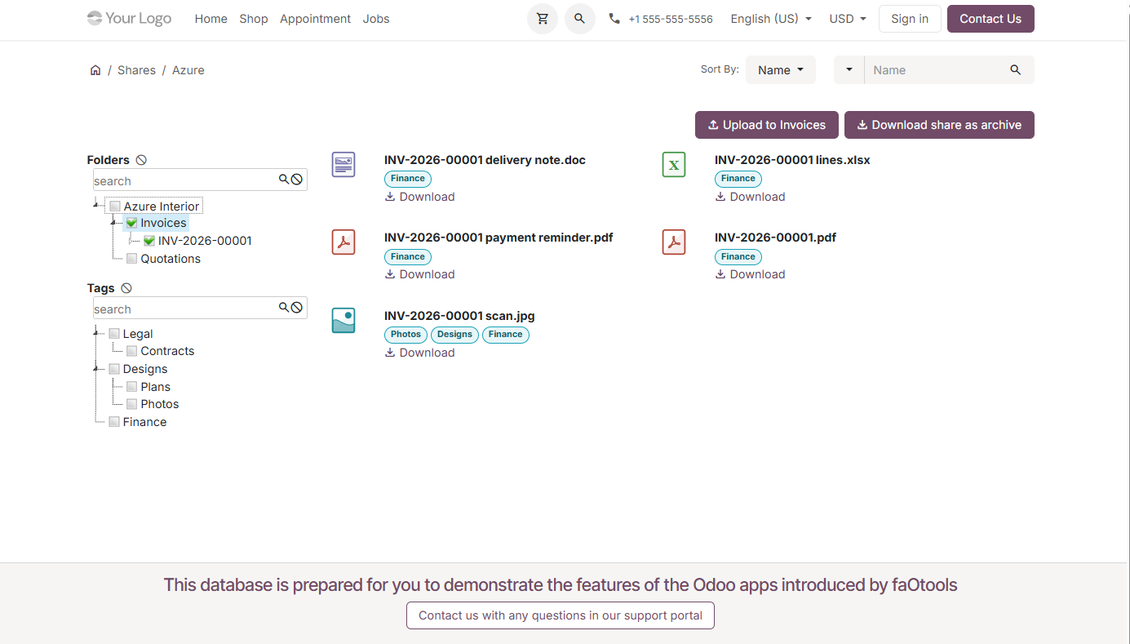This screenshot has height=644, width=1130.
Task: Click the Contact Us button
Action: (990, 19)
